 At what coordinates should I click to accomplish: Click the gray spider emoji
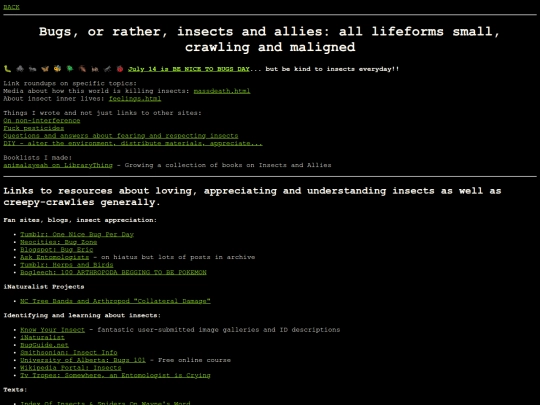[20, 69]
